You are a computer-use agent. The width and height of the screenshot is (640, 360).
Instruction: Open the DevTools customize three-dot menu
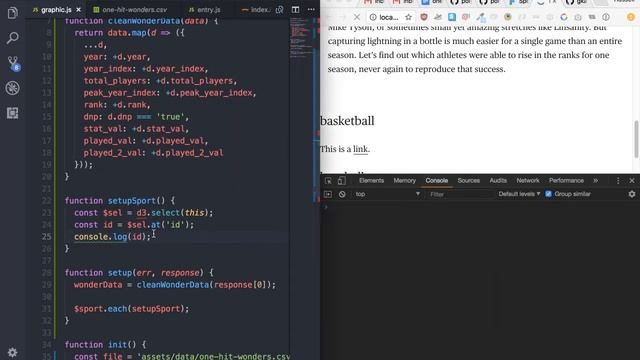(x=618, y=180)
